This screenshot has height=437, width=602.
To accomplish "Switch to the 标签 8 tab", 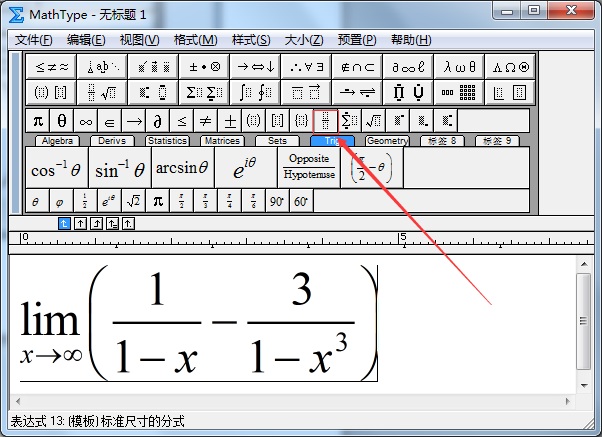I will pyautogui.click(x=442, y=141).
